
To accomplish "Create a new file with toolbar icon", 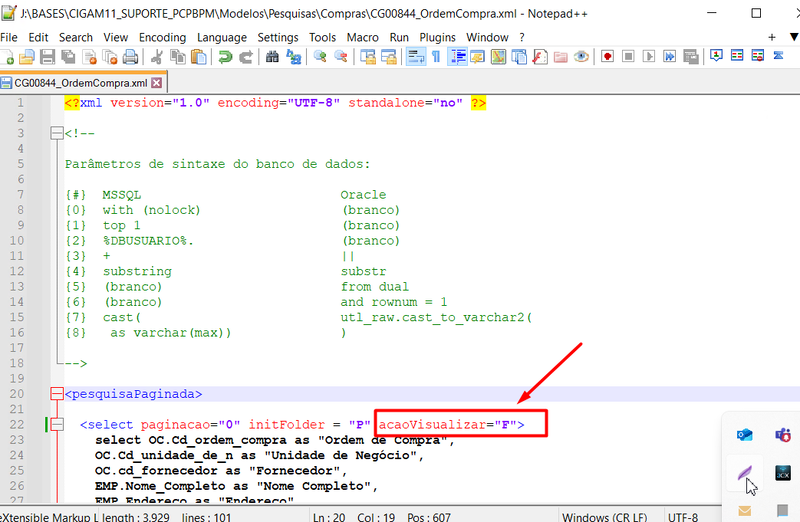I will pyautogui.click(x=7, y=57).
